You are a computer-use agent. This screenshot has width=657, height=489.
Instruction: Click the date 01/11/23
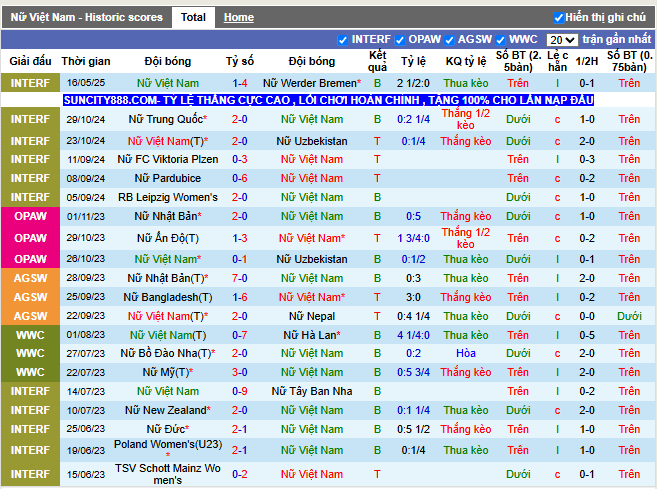(x=85, y=217)
